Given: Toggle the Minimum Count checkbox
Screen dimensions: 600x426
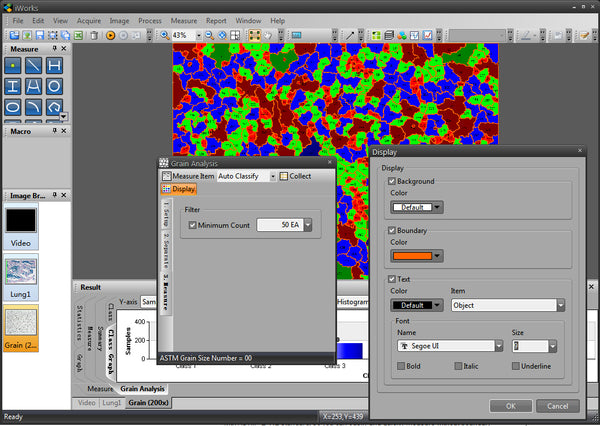Looking at the screenshot, I should tap(192, 225).
